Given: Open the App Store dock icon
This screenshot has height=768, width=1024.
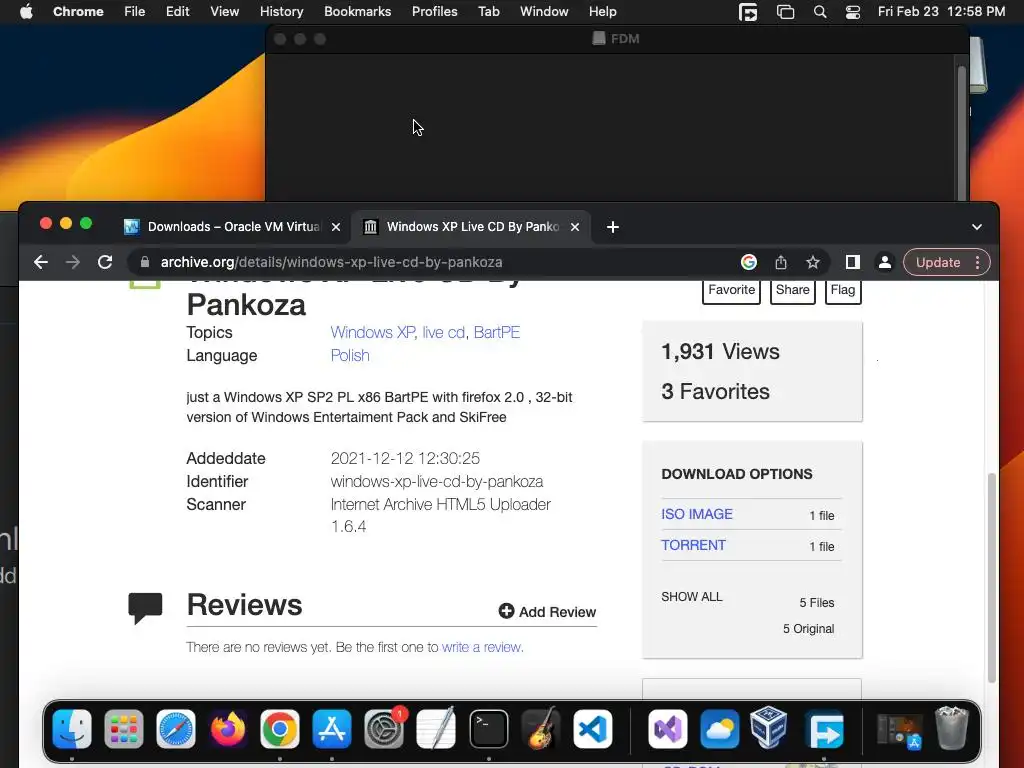Looking at the screenshot, I should click(x=332, y=729).
